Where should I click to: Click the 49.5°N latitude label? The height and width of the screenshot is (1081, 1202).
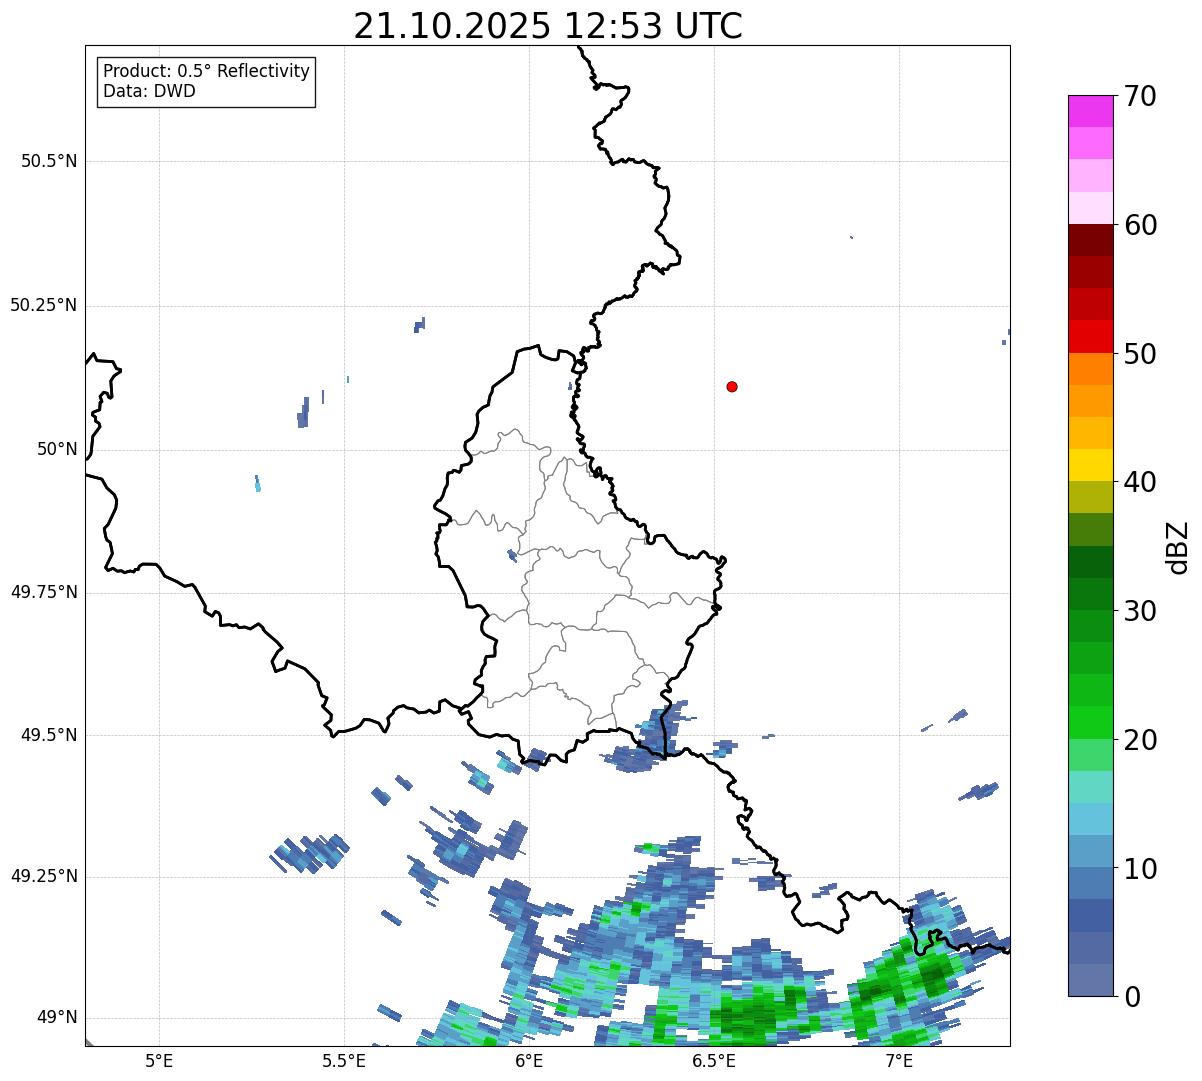49,735
